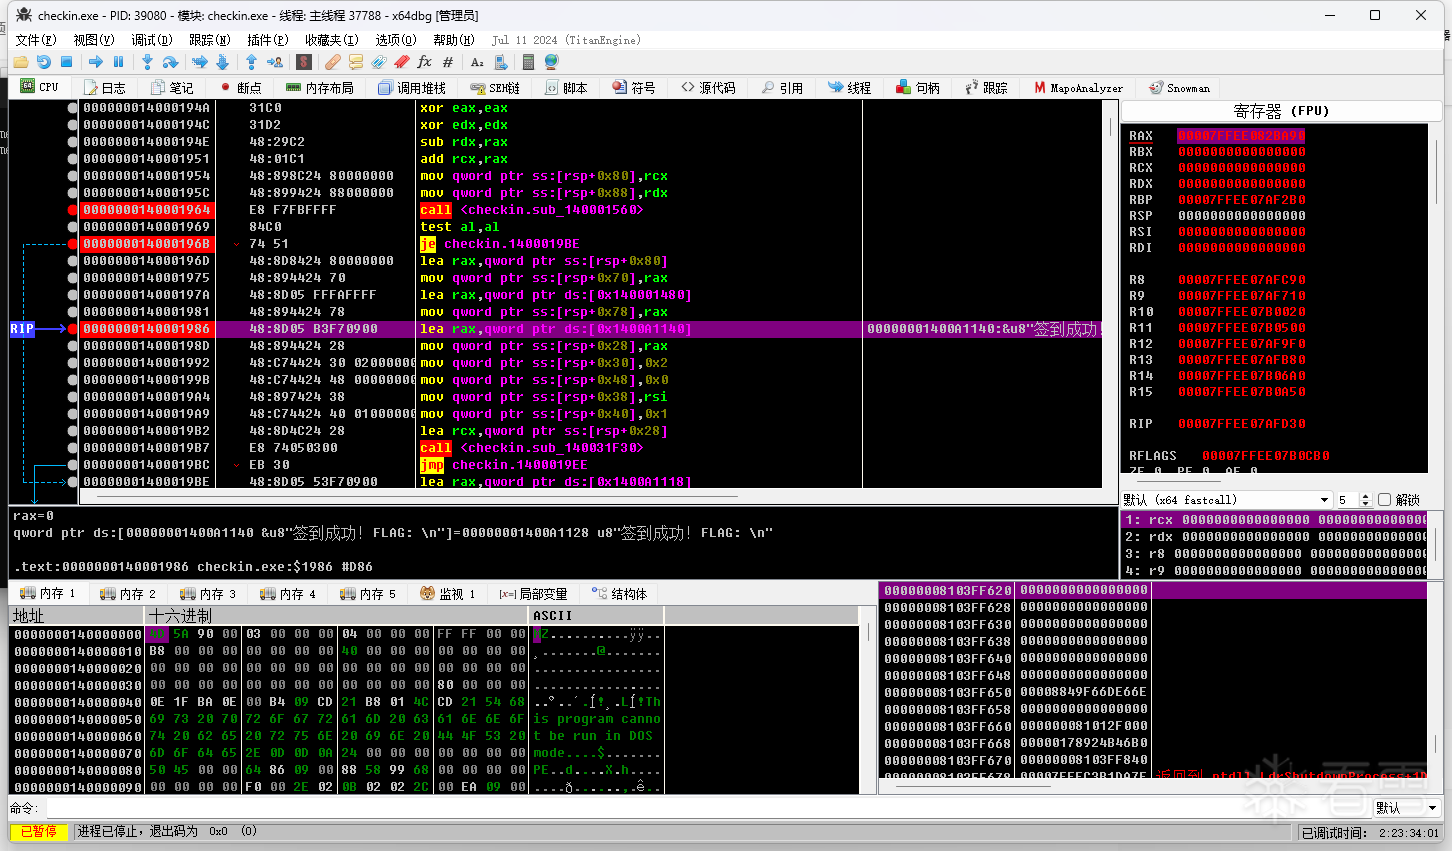Click the globe toolbar icon
1452x851 pixels.
[551, 62]
